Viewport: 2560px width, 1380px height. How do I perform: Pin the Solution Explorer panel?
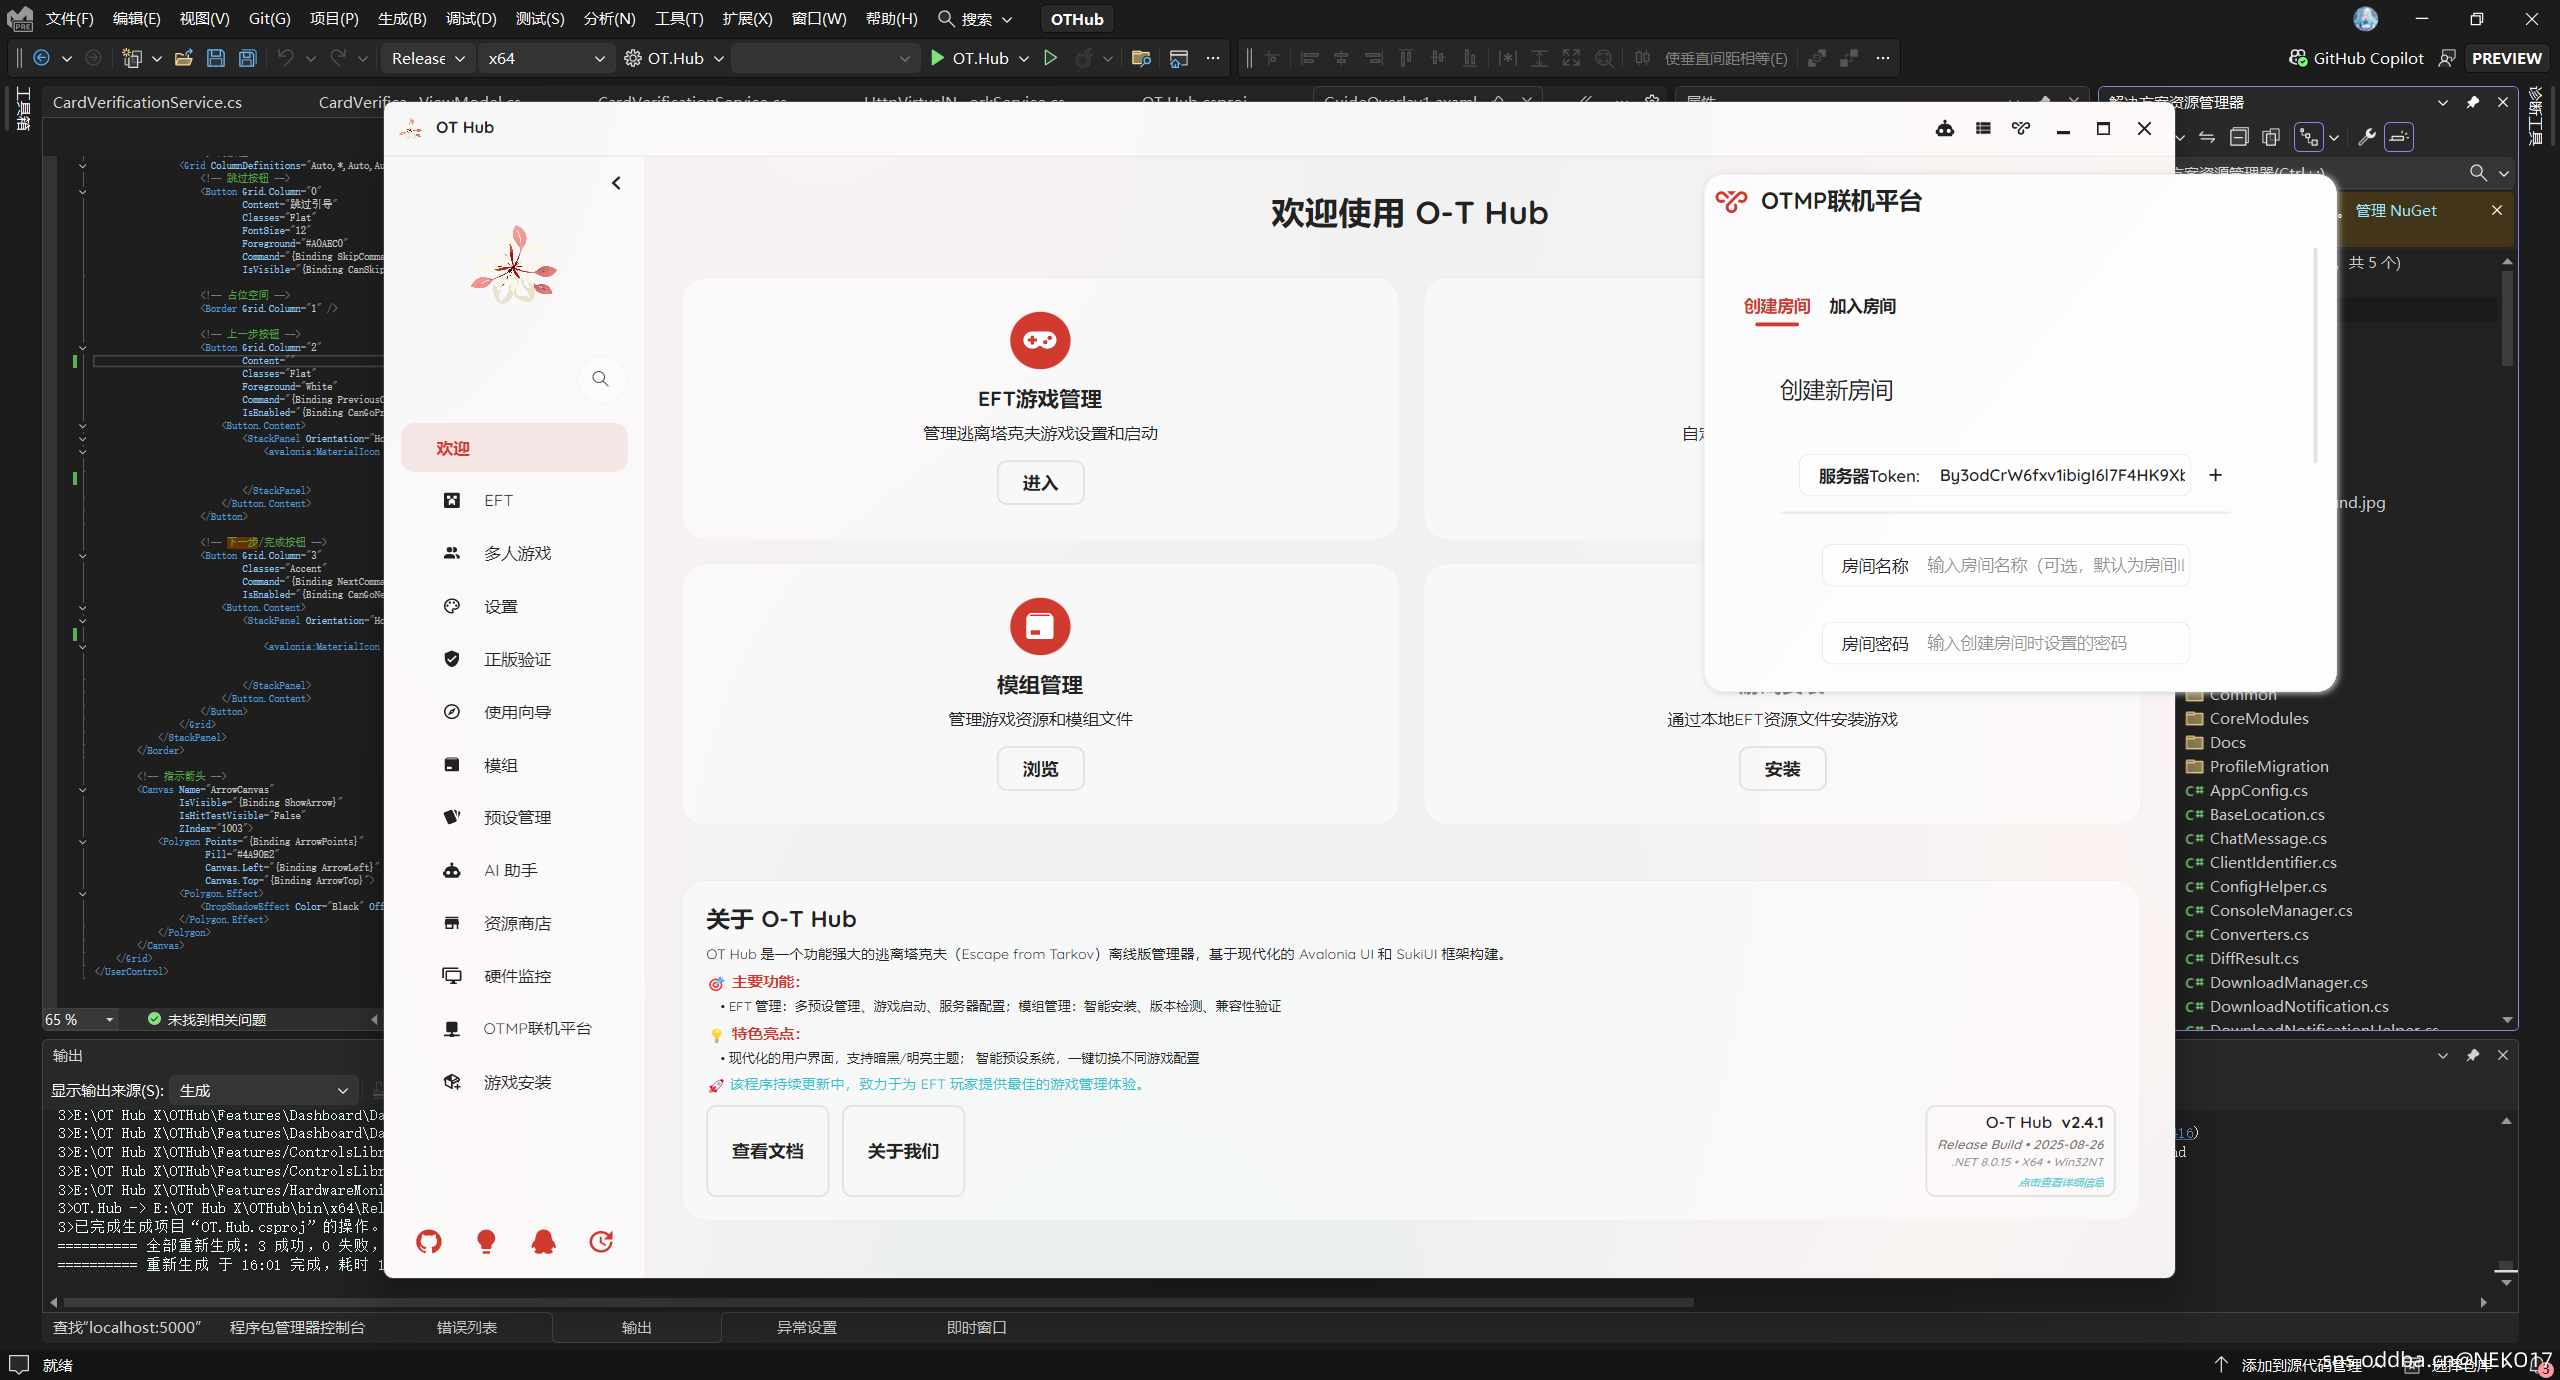tap(2473, 102)
